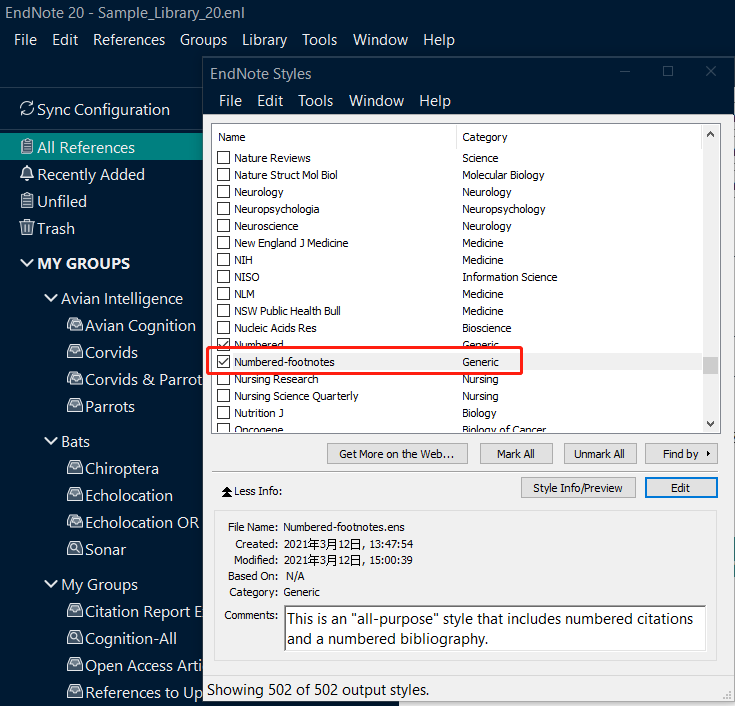Click the Recently Added bell icon
The height and width of the screenshot is (706, 735).
tap(27, 174)
